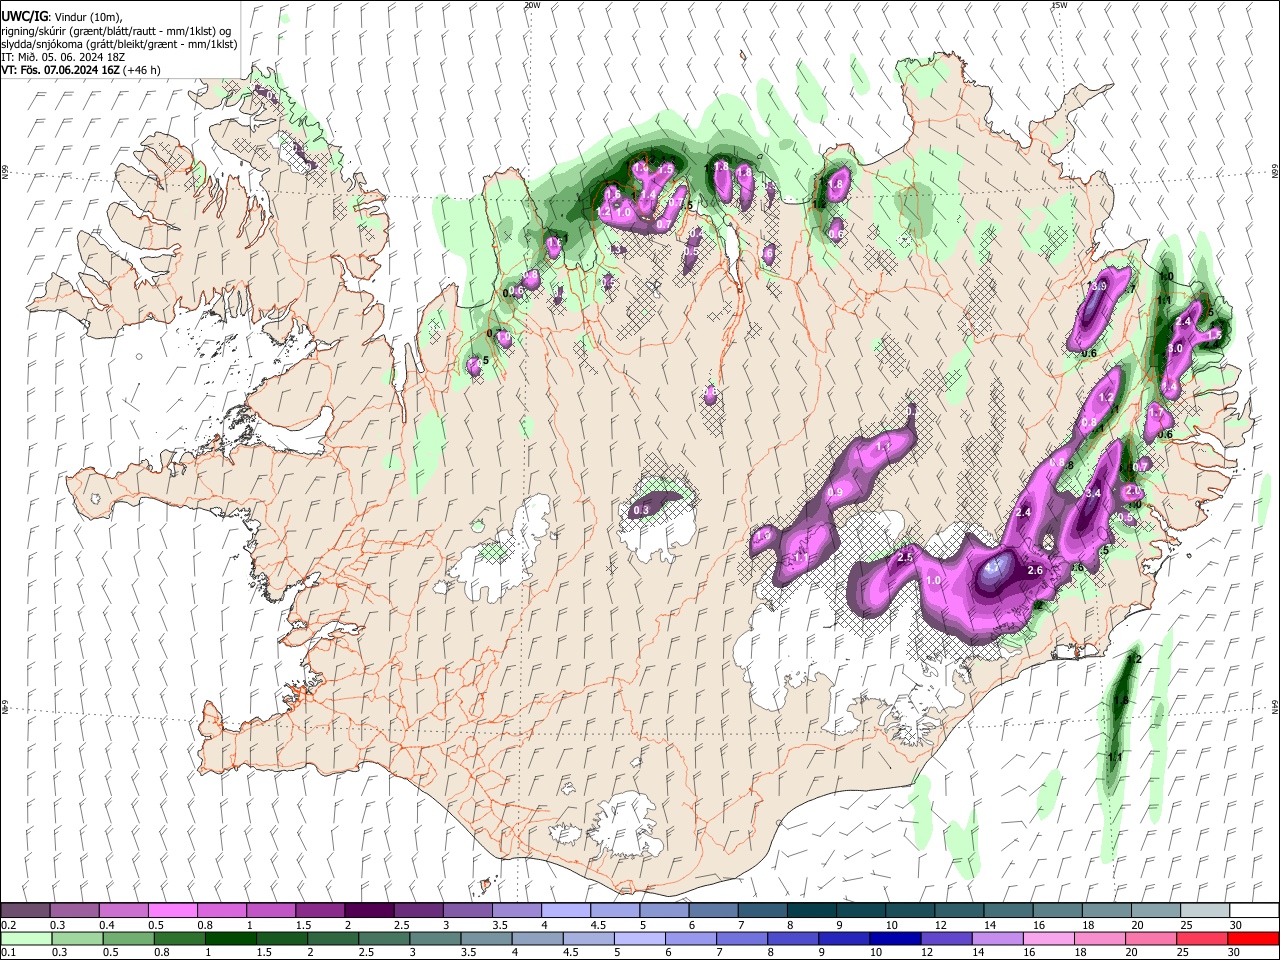Click the '3.9' precipitation value in the east
The height and width of the screenshot is (960, 1280).
pos(1097,286)
